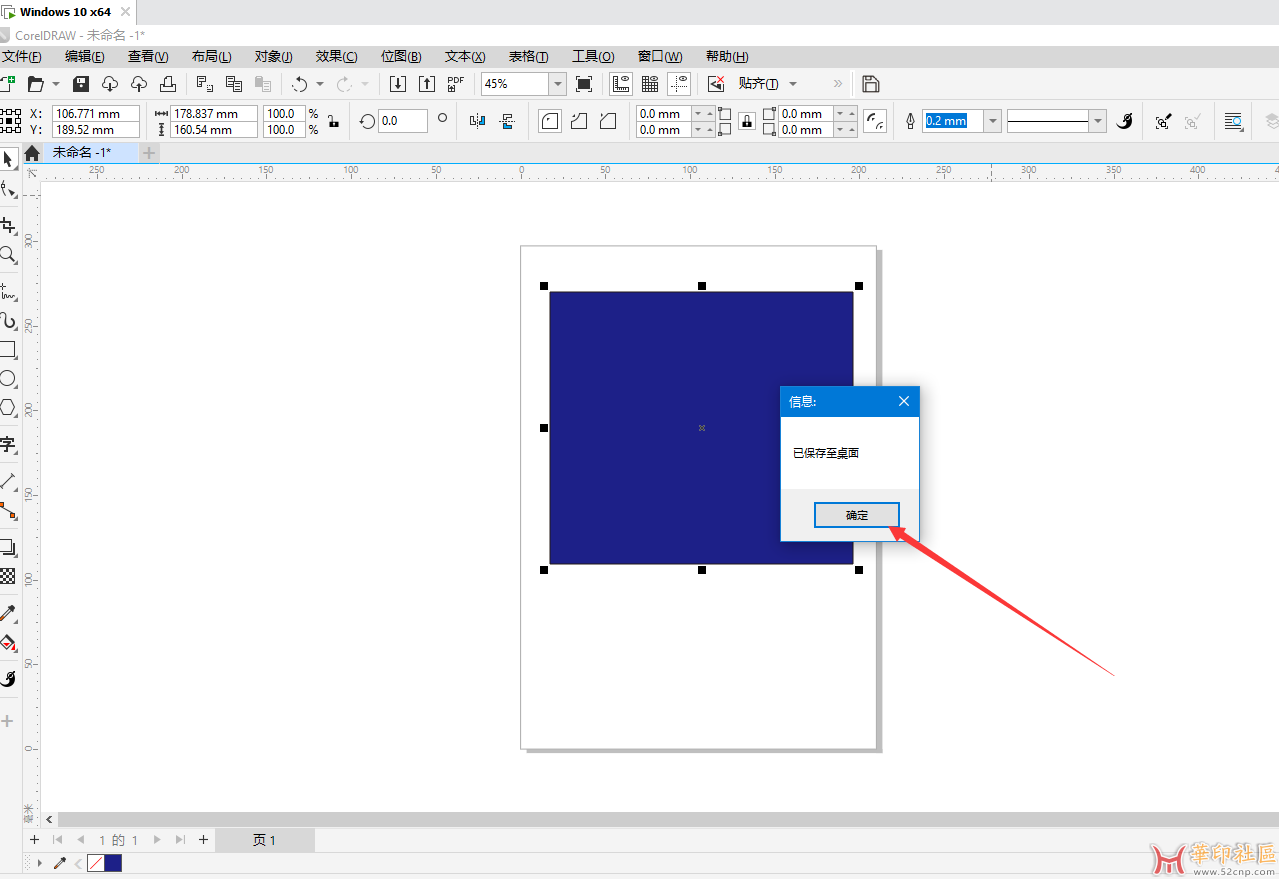Click the Export to PDF icon
Screen dimensions: 1279x879
pos(456,84)
